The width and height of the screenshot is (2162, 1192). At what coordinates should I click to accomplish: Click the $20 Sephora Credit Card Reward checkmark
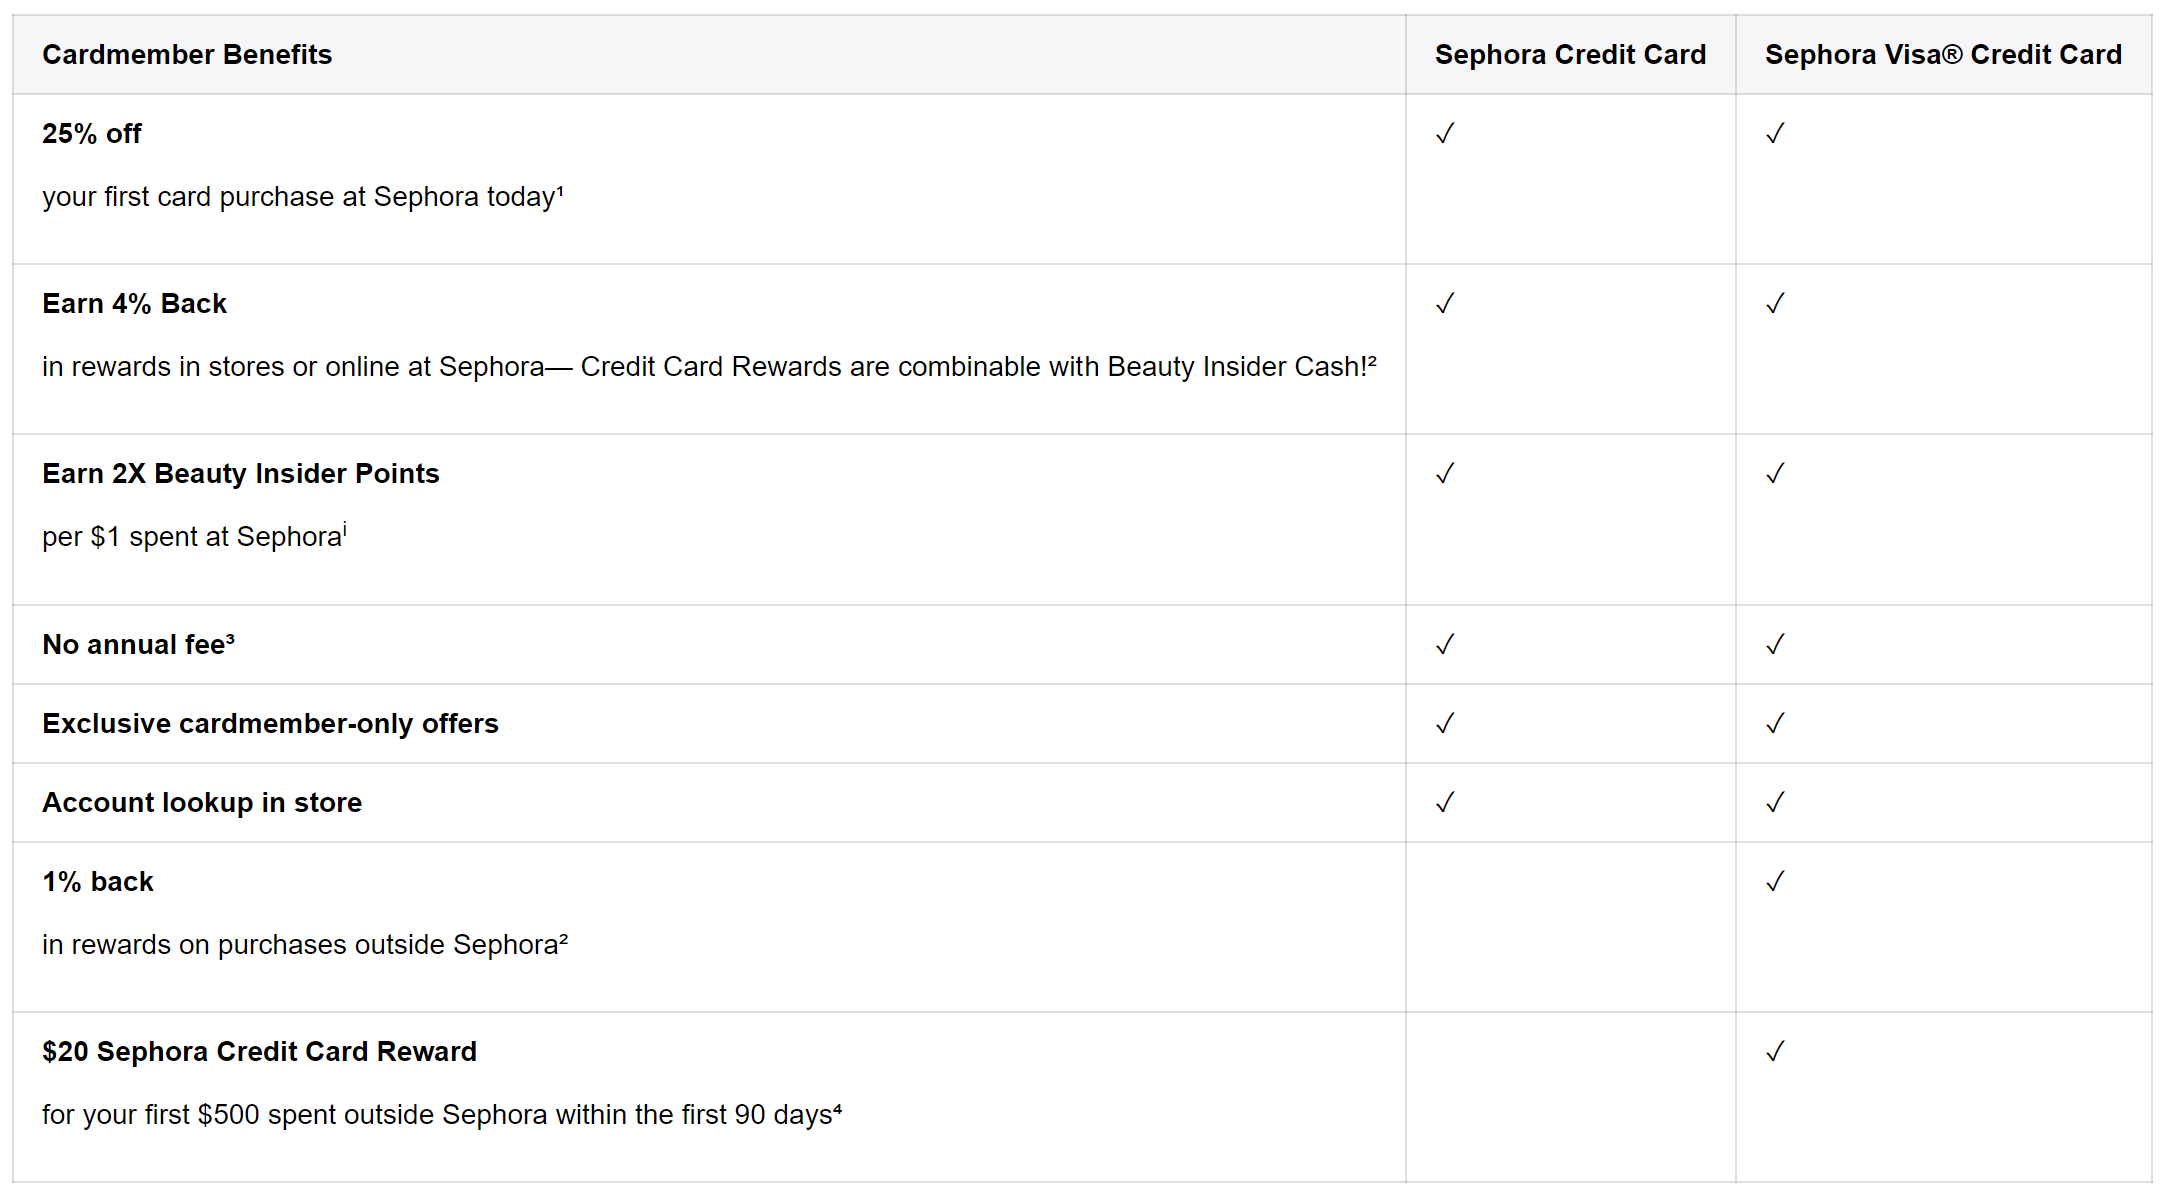1775,1052
